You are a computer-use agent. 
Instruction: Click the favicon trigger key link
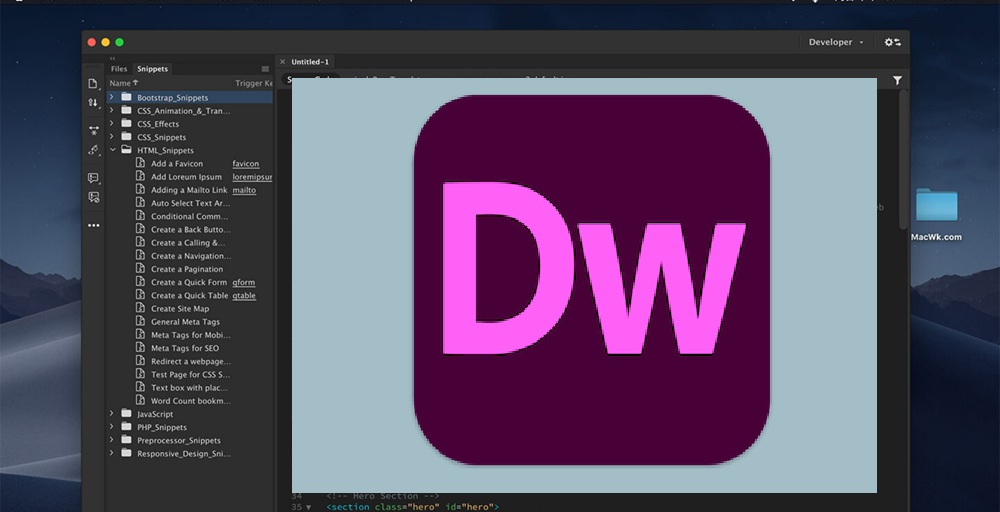[x=246, y=164]
